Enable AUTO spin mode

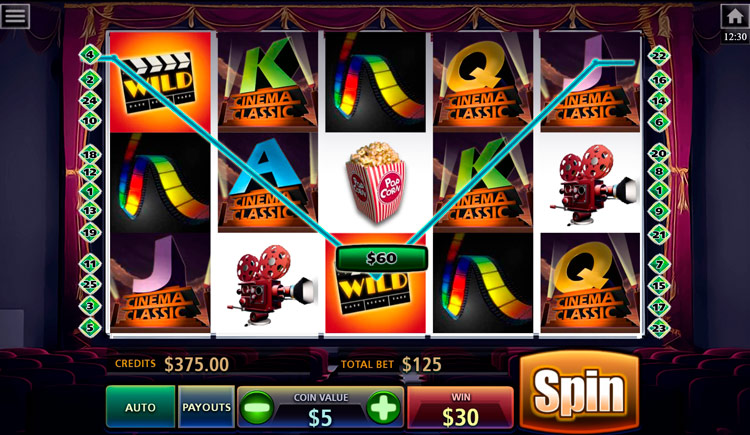pos(140,407)
